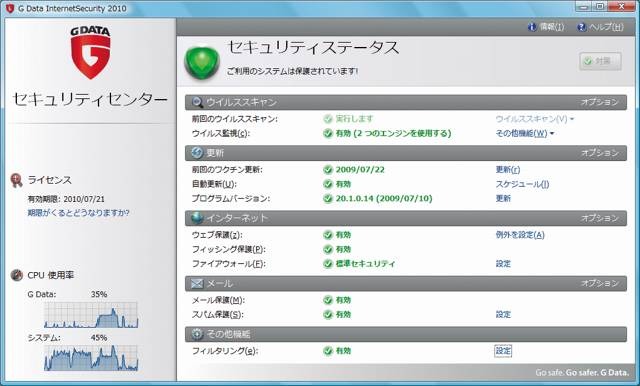The width and height of the screenshot is (640, 386).
Task: Click the G Data CPU usage graph
Action: pyautogui.click(x=91, y=315)
